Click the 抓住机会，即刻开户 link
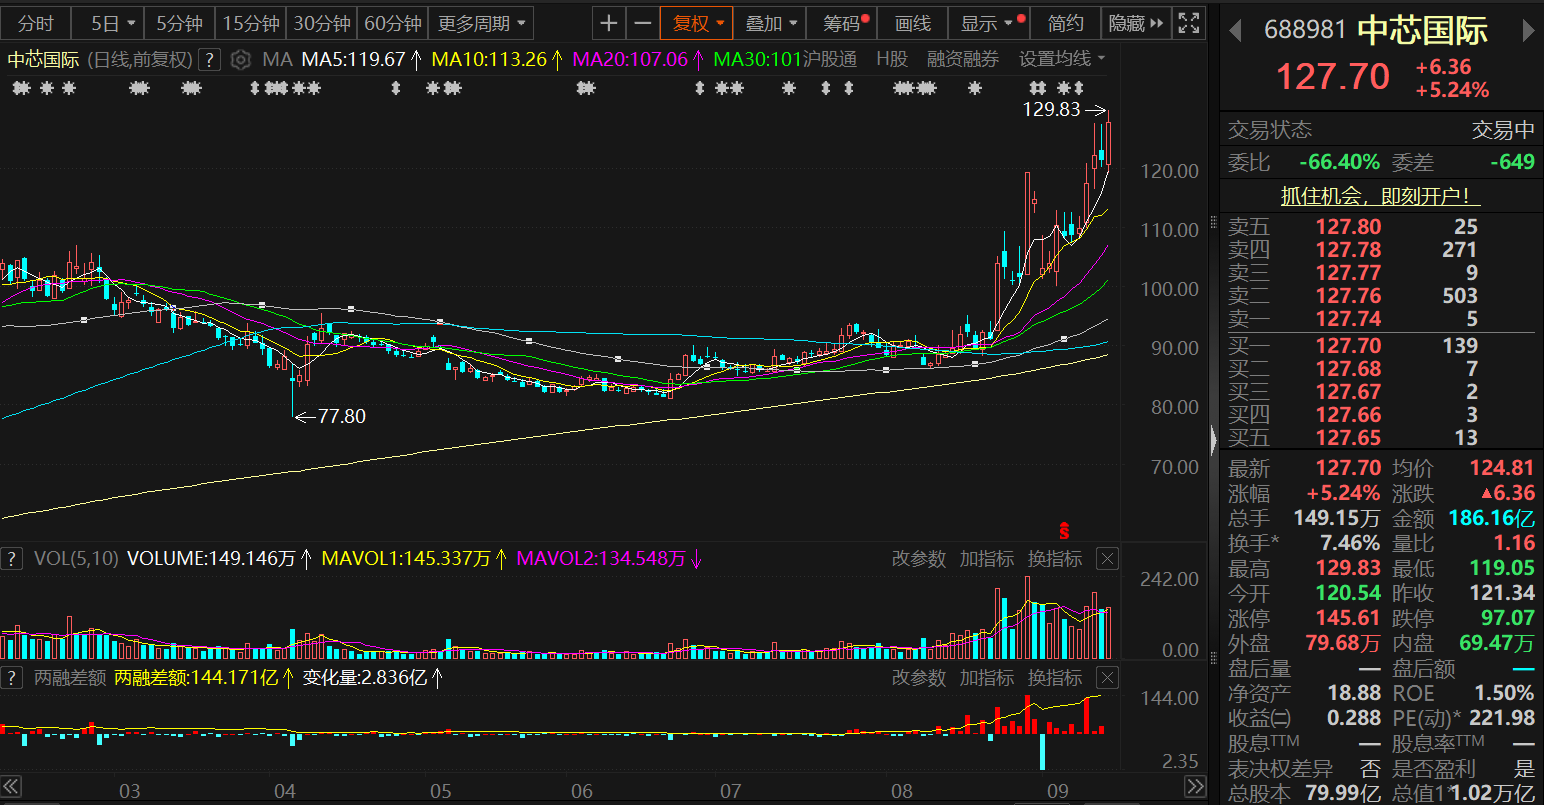1544x805 pixels. coord(1381,196)
